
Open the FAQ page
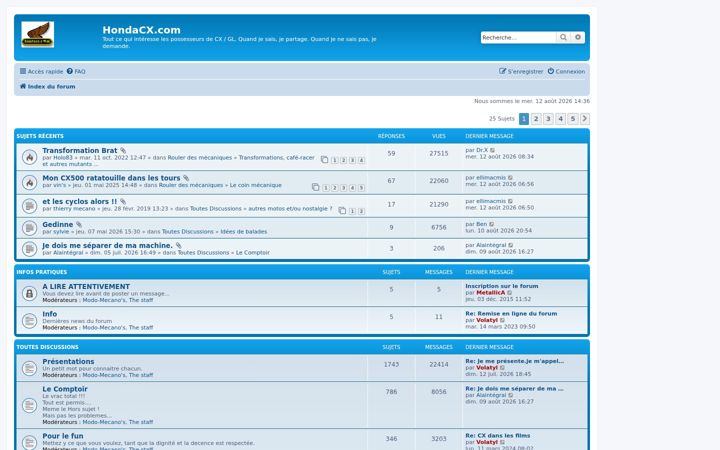pos(76,72)
